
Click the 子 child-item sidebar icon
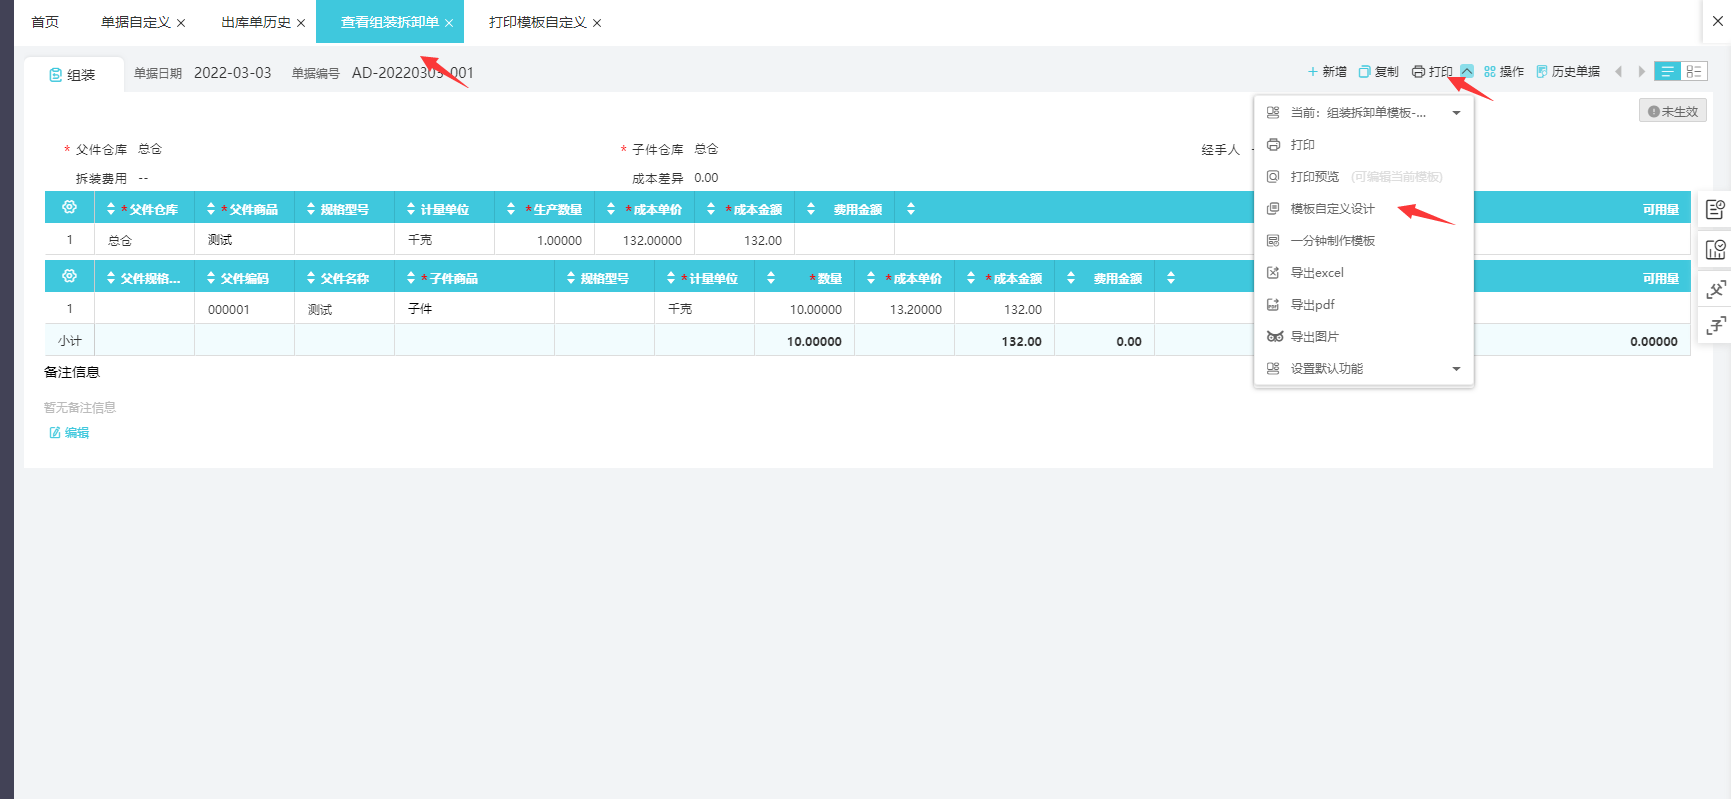tap(1716, 325)
